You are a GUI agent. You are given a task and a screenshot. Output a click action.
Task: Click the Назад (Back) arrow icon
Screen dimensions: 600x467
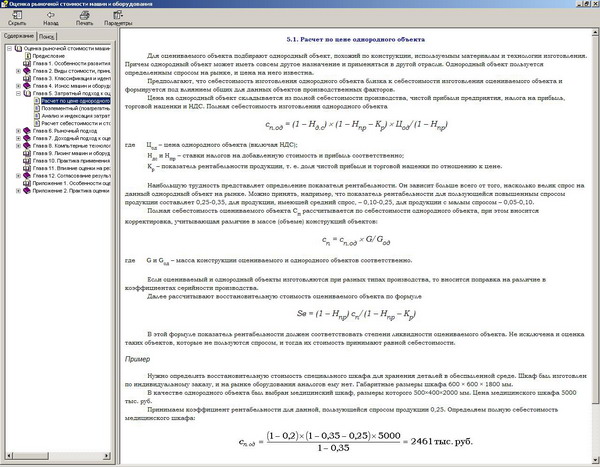click(51, 15)
